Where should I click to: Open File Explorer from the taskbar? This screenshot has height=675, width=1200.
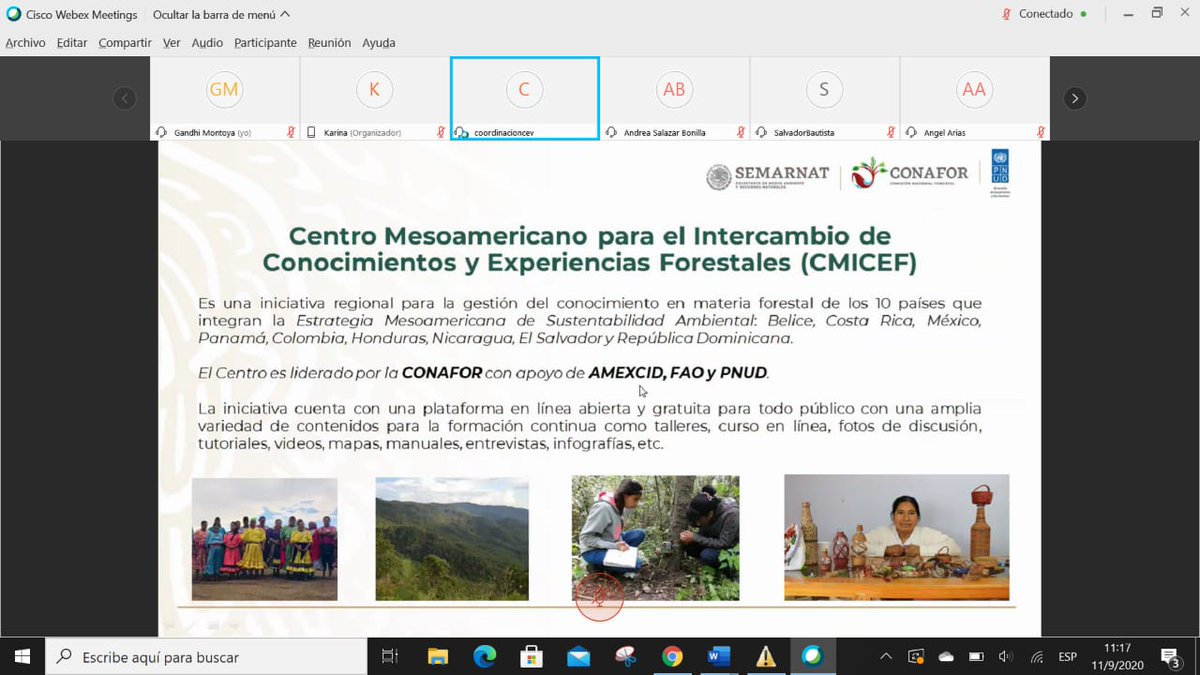click(x=438, y=657)
